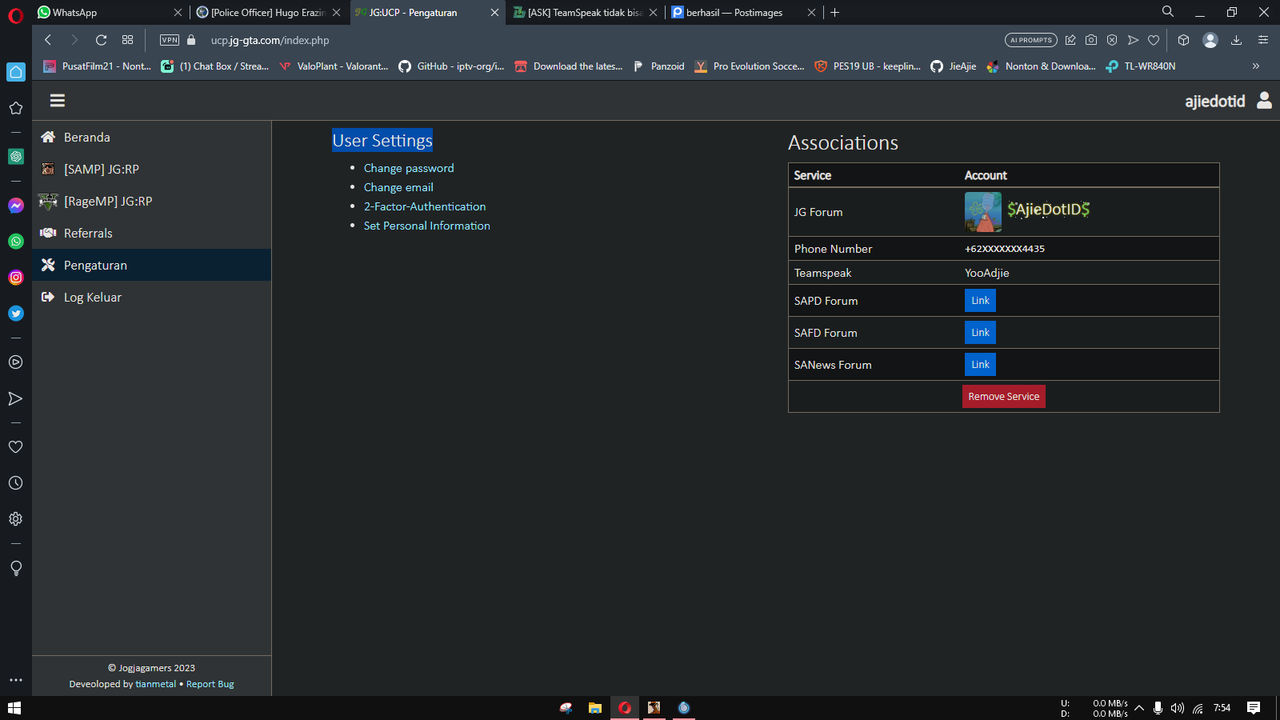The image size is (1280, 720).
Task: Expand [RageMP] JG:RP menu item
Action: coord(151,201)
